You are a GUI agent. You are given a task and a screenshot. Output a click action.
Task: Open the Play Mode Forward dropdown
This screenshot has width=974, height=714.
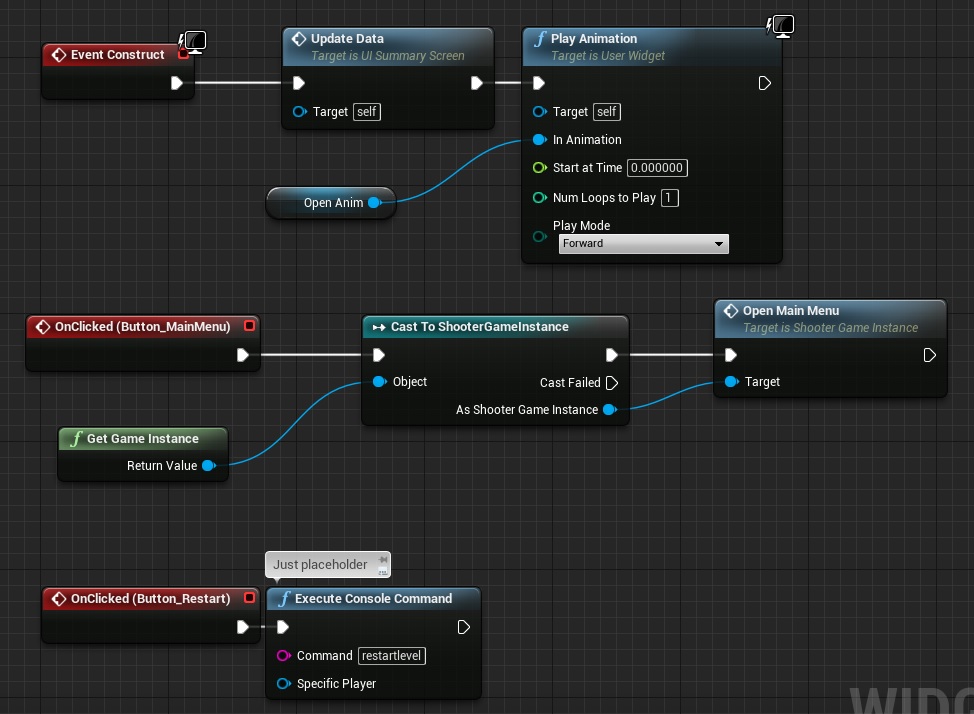point(644,244)
